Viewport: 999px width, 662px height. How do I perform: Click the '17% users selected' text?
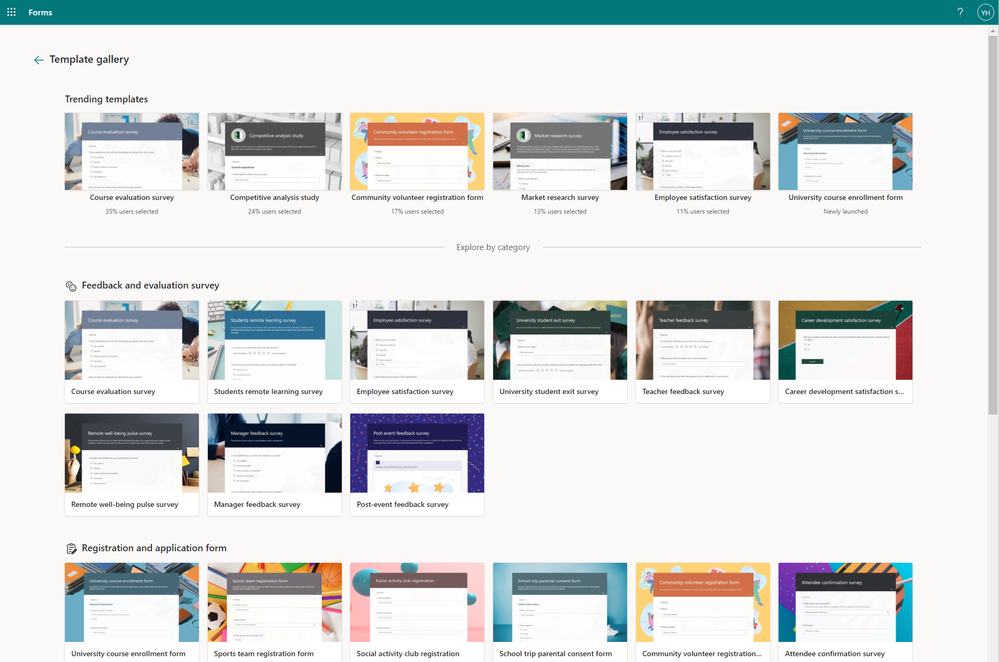(x=417, y=212)
